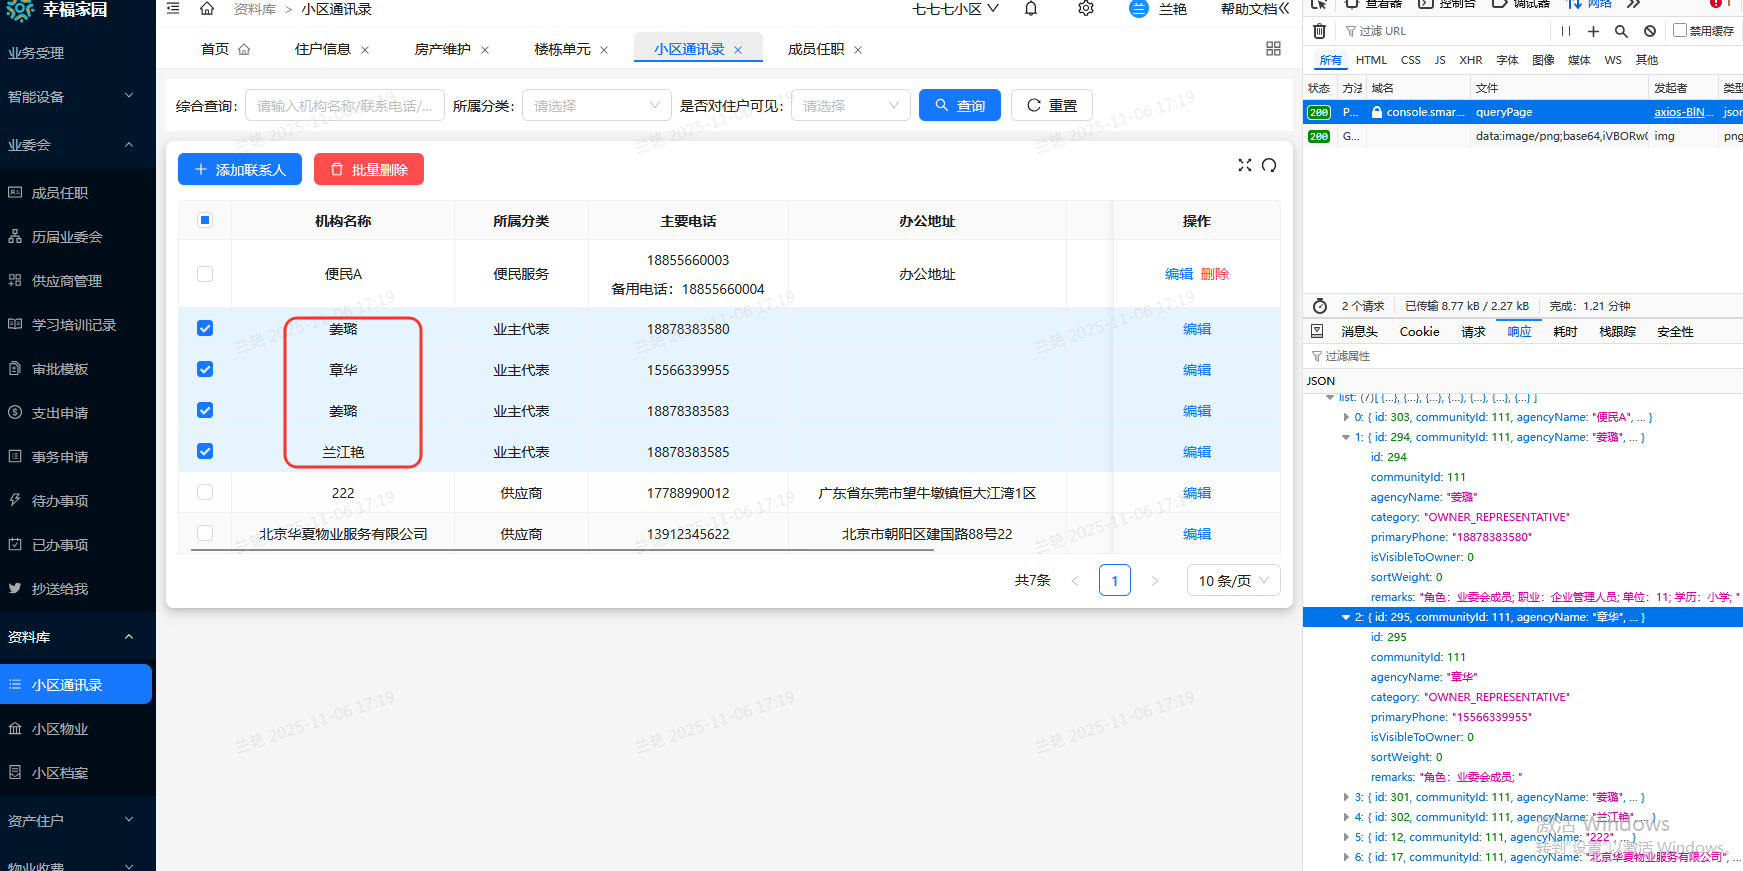Click the home icon in breadcrumb
This screenshot has width=1743, height=871.
pyautogui.click(x=207, y=9)
